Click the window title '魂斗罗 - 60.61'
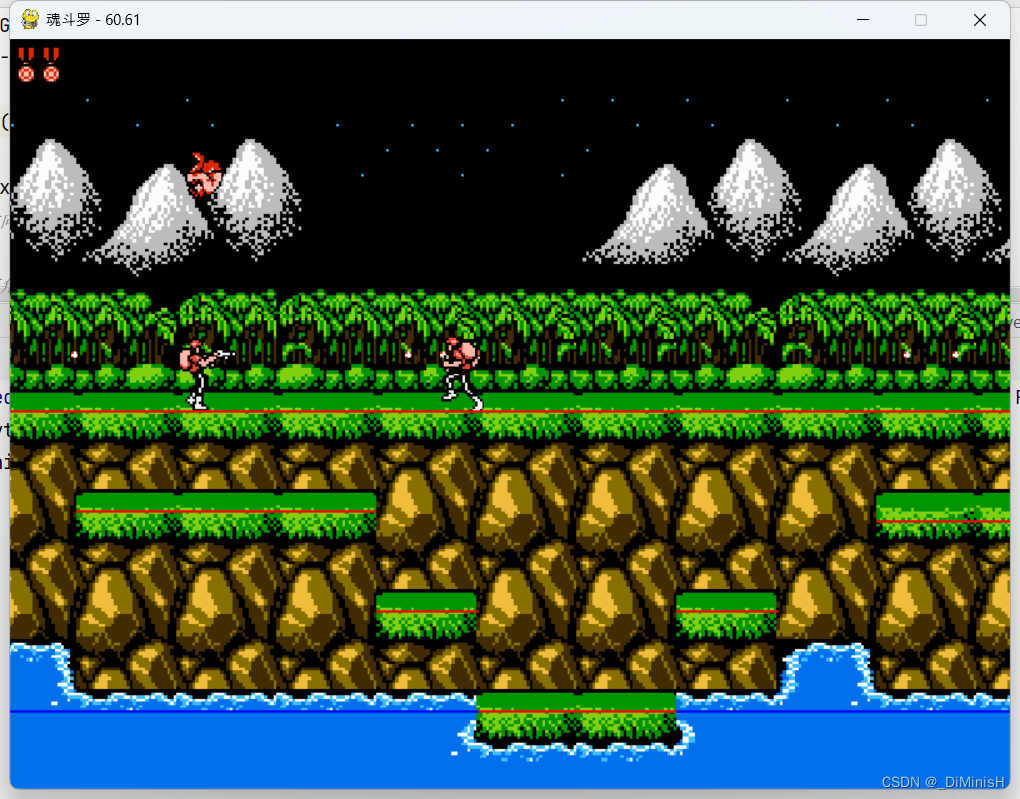The image size is (1020, 799). point(93,20)
